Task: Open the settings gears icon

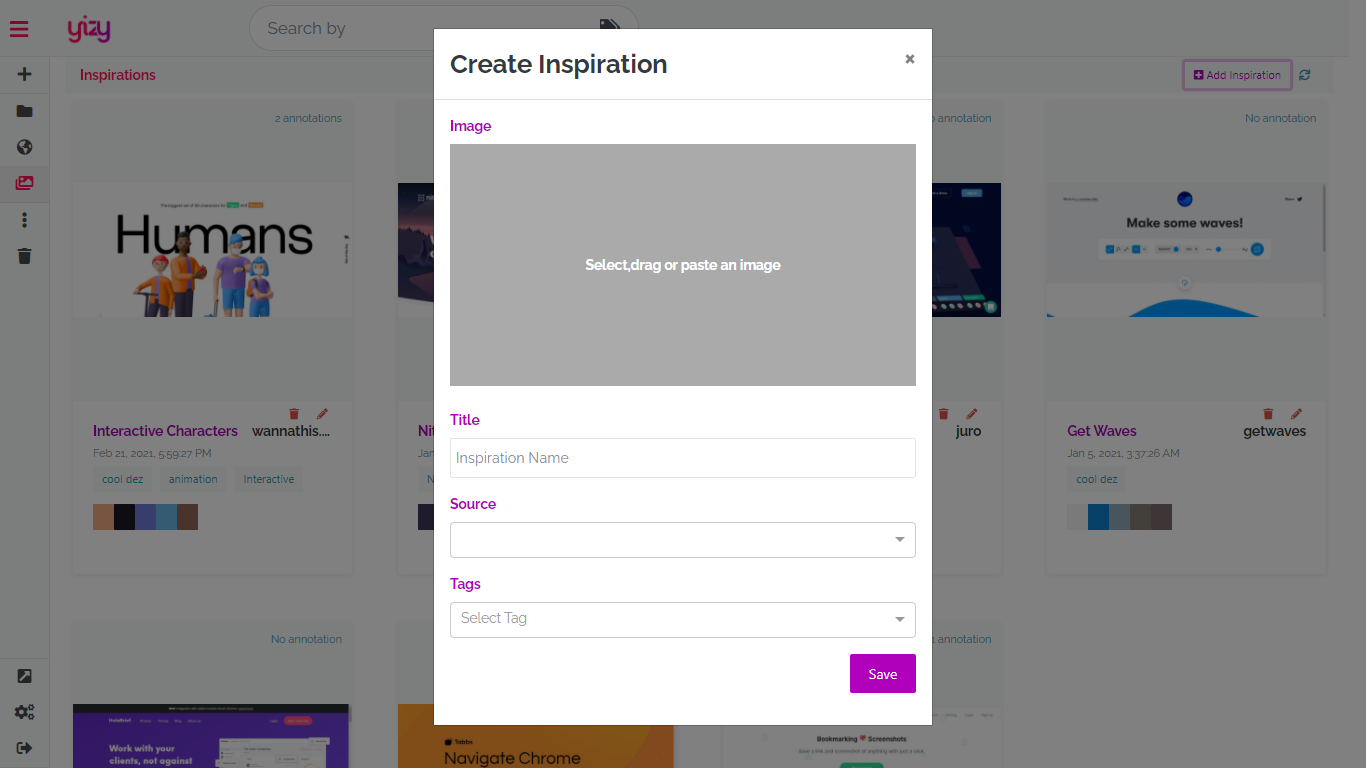Action: coord(25,712)
